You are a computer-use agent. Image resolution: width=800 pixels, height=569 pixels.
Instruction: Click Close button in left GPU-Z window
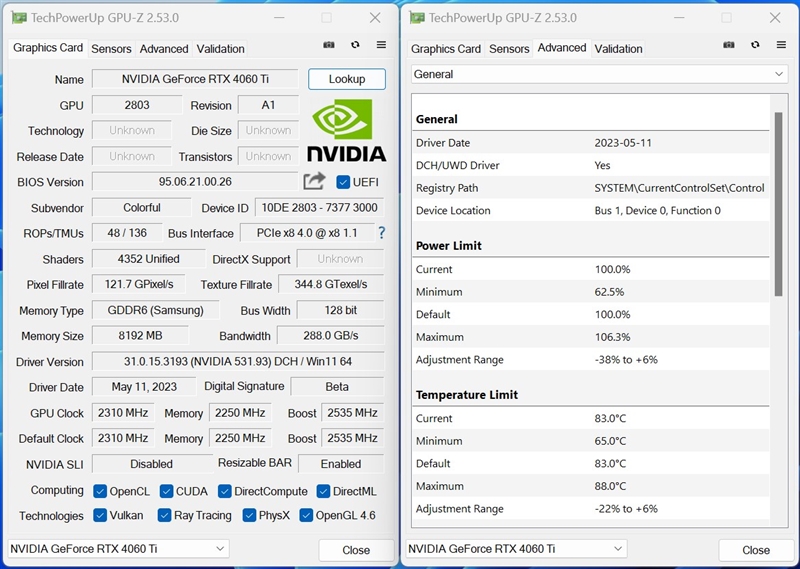pos(356,550)
